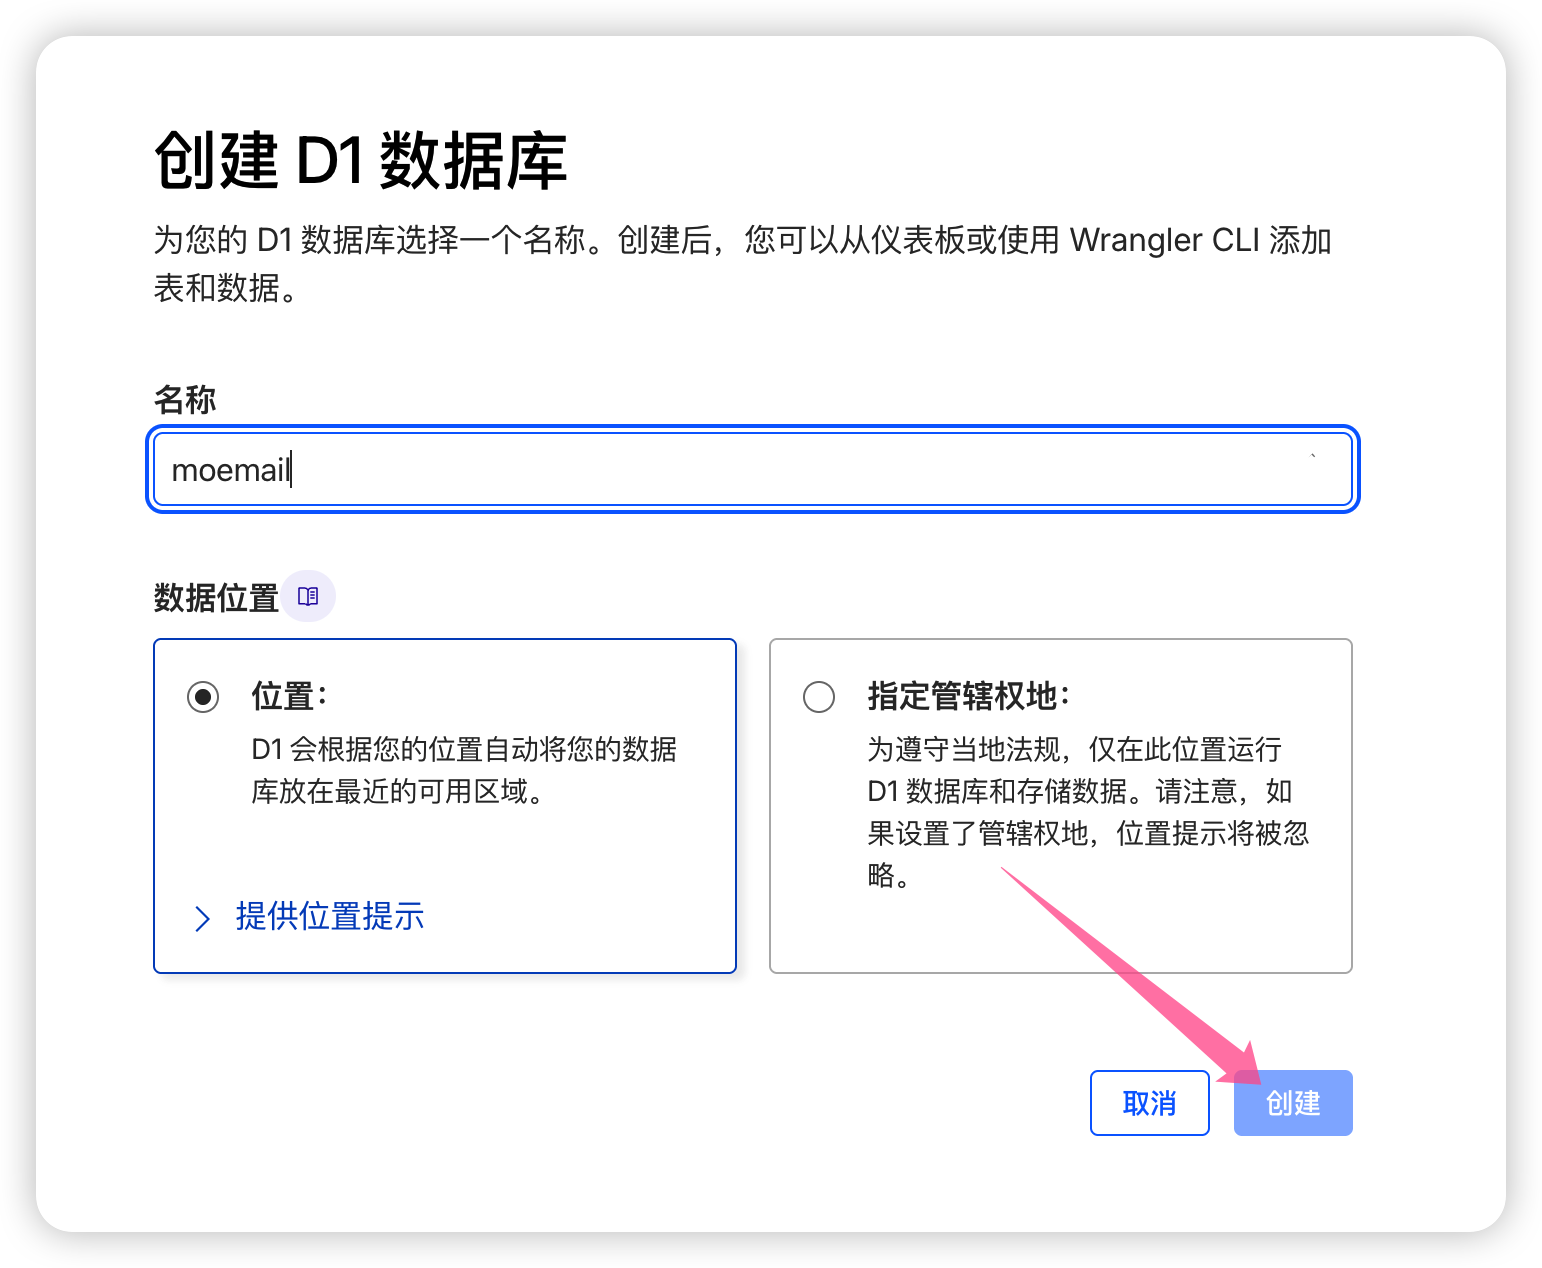This screenshot has width=1542, height=1268.
Task: Click the 创建 D1 数据库 dialog title
Action: pyautogui.click(x=361, y=160)
